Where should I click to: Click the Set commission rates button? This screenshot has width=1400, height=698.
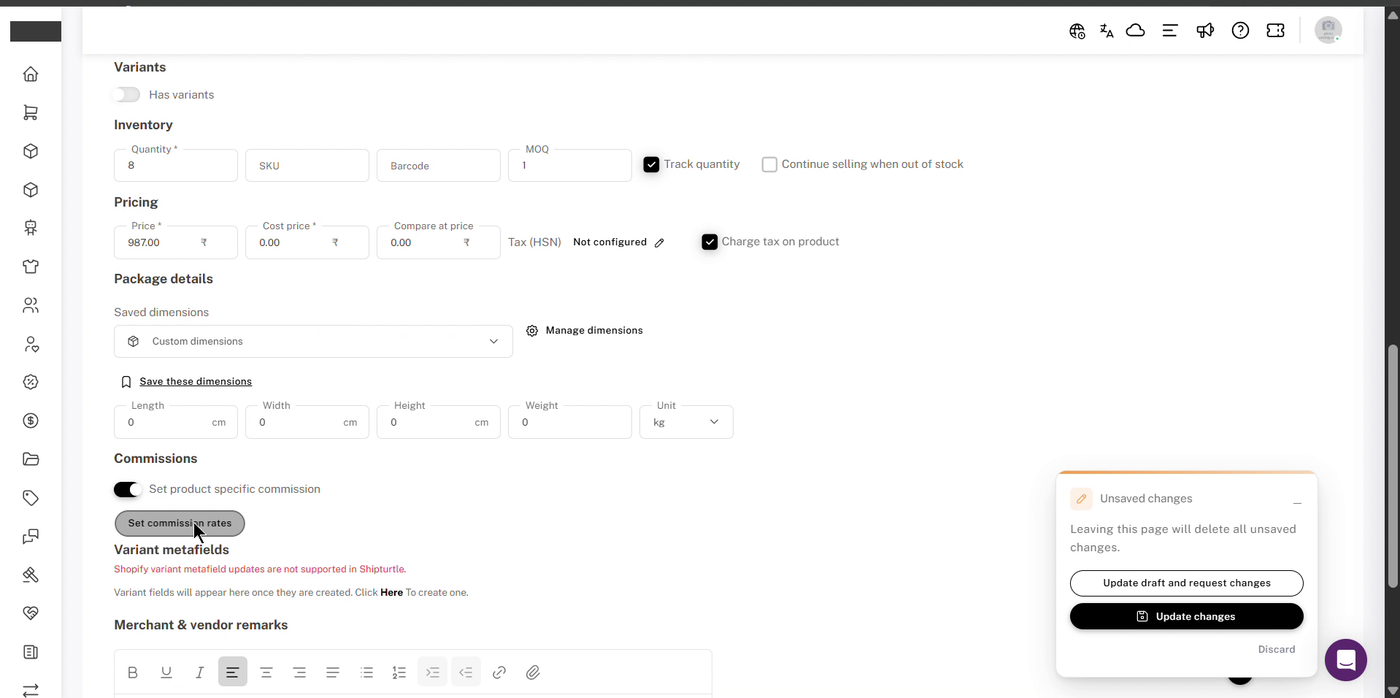[x=180, y=523]
